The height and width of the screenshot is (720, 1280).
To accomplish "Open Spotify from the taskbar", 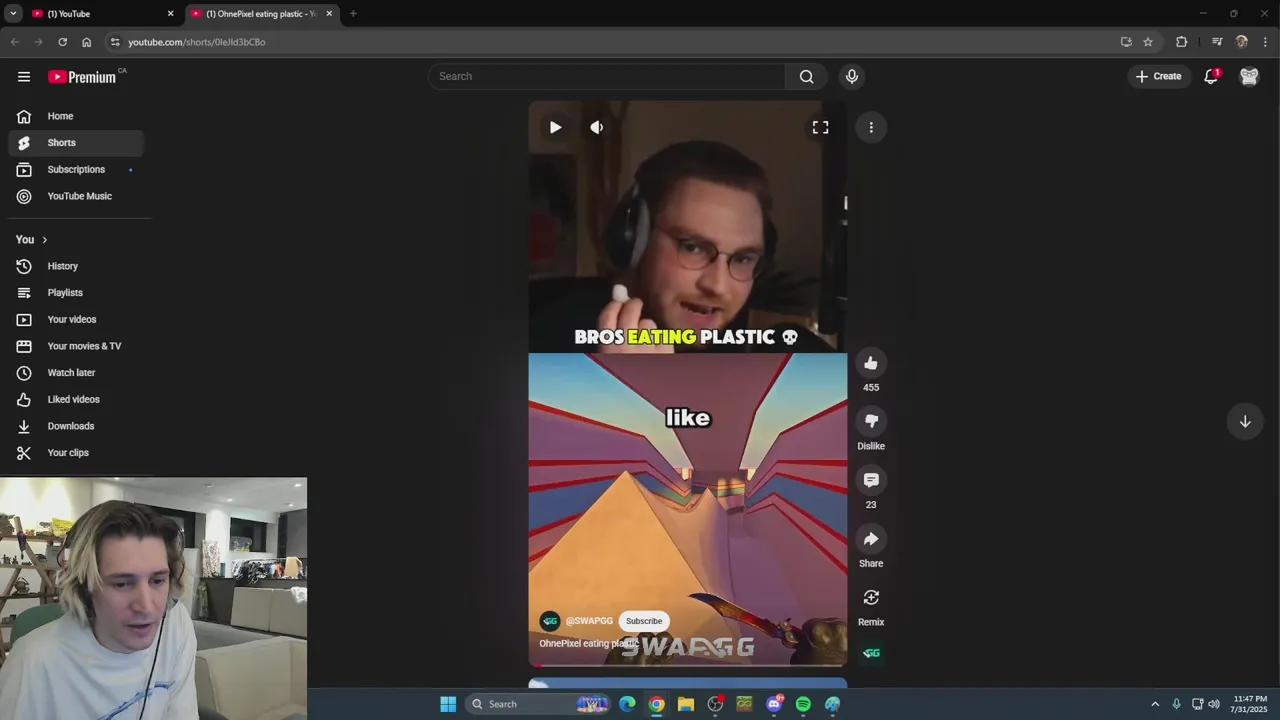I will coord(803,704).
